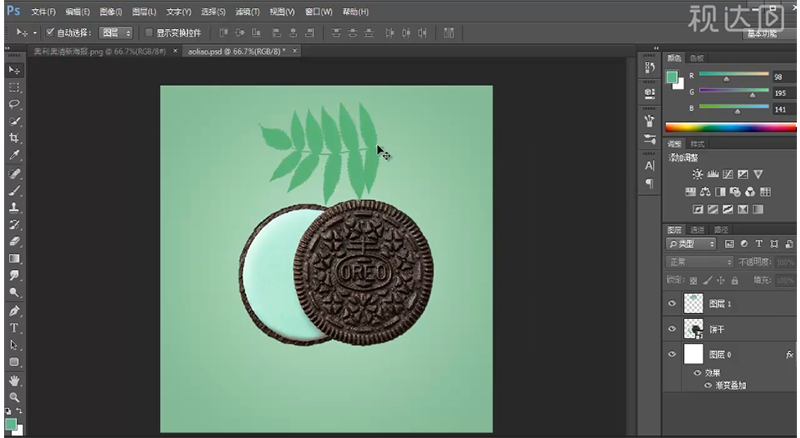Image resolution: width=800 pixels, height=438 pixels.
Task: Hide the 饼干 layer
Action: point(672,329)
